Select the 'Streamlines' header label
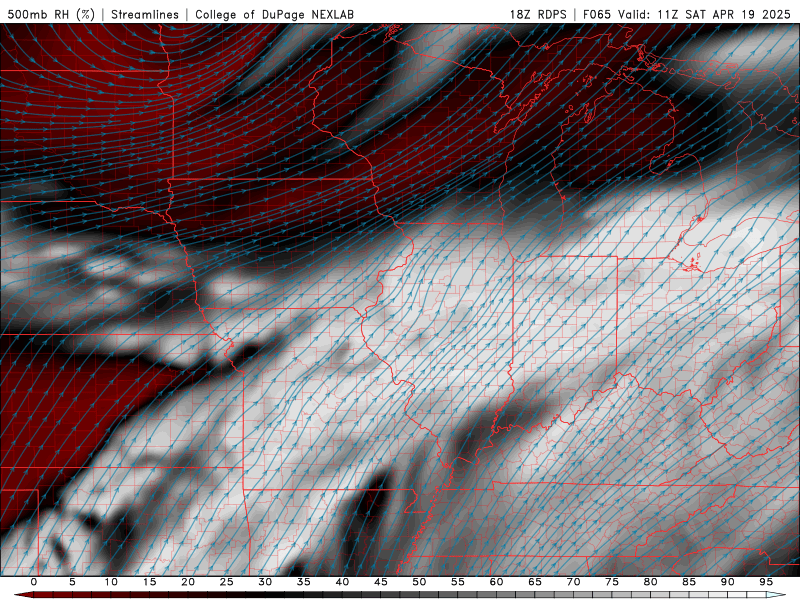800x600 pixels. tap(145, 14)
